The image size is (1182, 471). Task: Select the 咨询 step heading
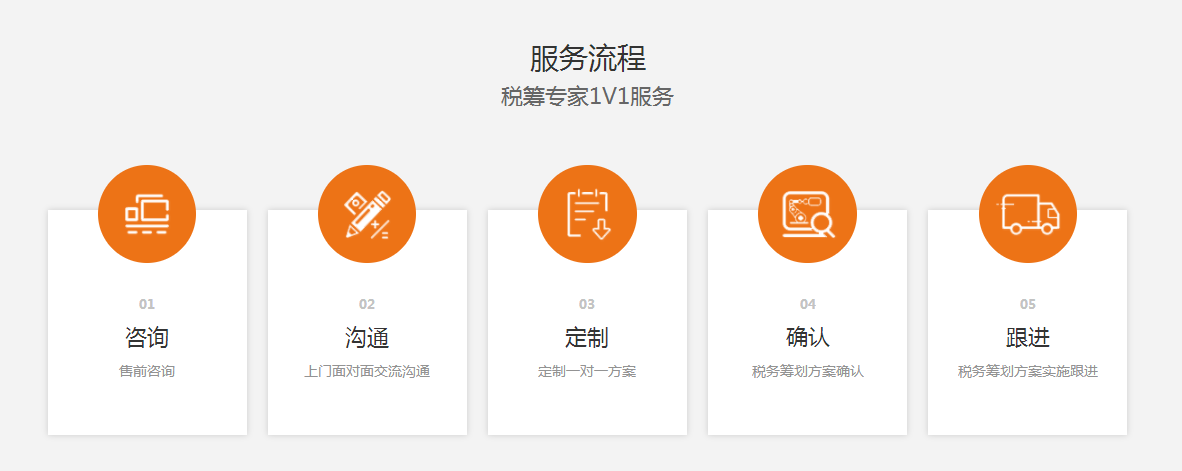[x=147, y=337]
